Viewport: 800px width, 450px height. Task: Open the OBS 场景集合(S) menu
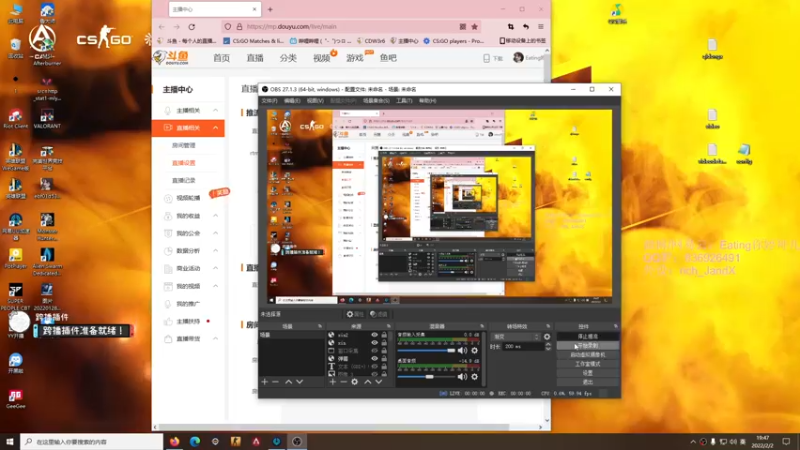tap(376, 101)
